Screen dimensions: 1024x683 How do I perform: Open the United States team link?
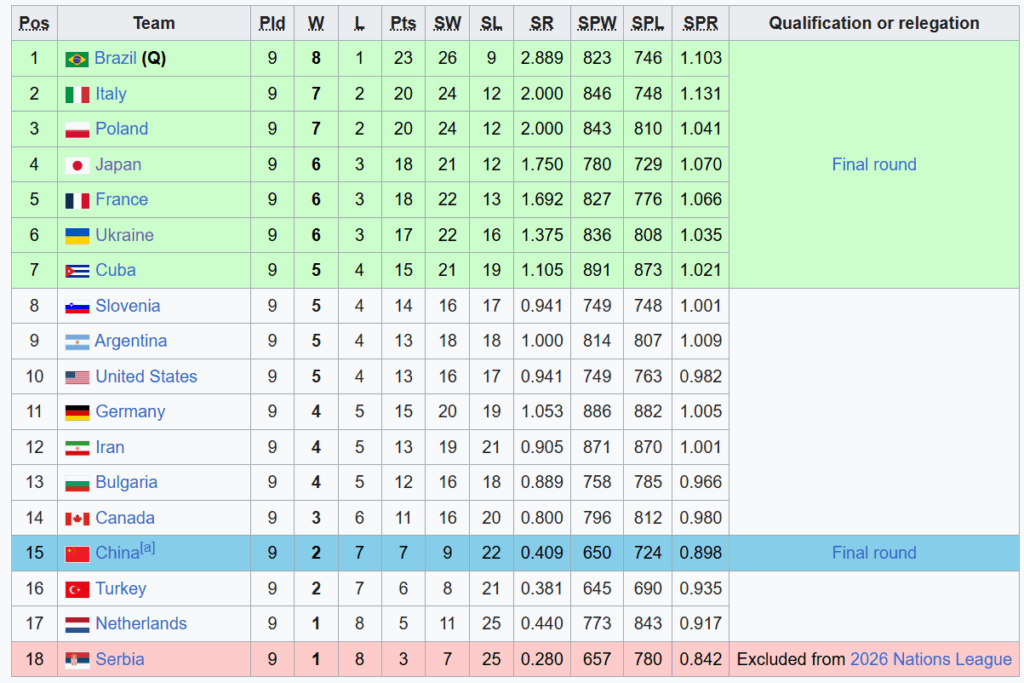tap(146, 376)
